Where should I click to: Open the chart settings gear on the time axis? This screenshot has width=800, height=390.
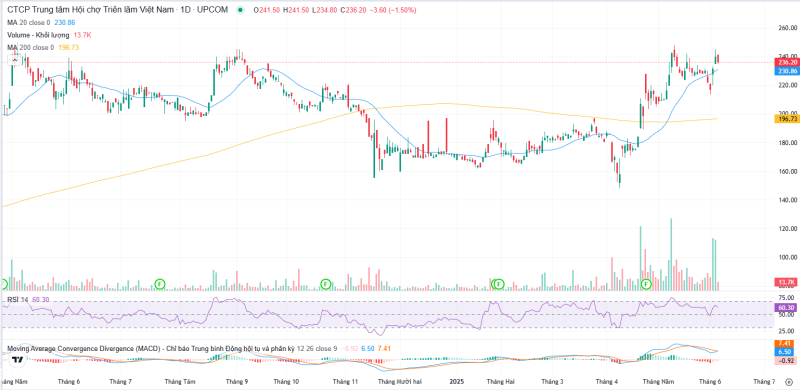point(789,381)
